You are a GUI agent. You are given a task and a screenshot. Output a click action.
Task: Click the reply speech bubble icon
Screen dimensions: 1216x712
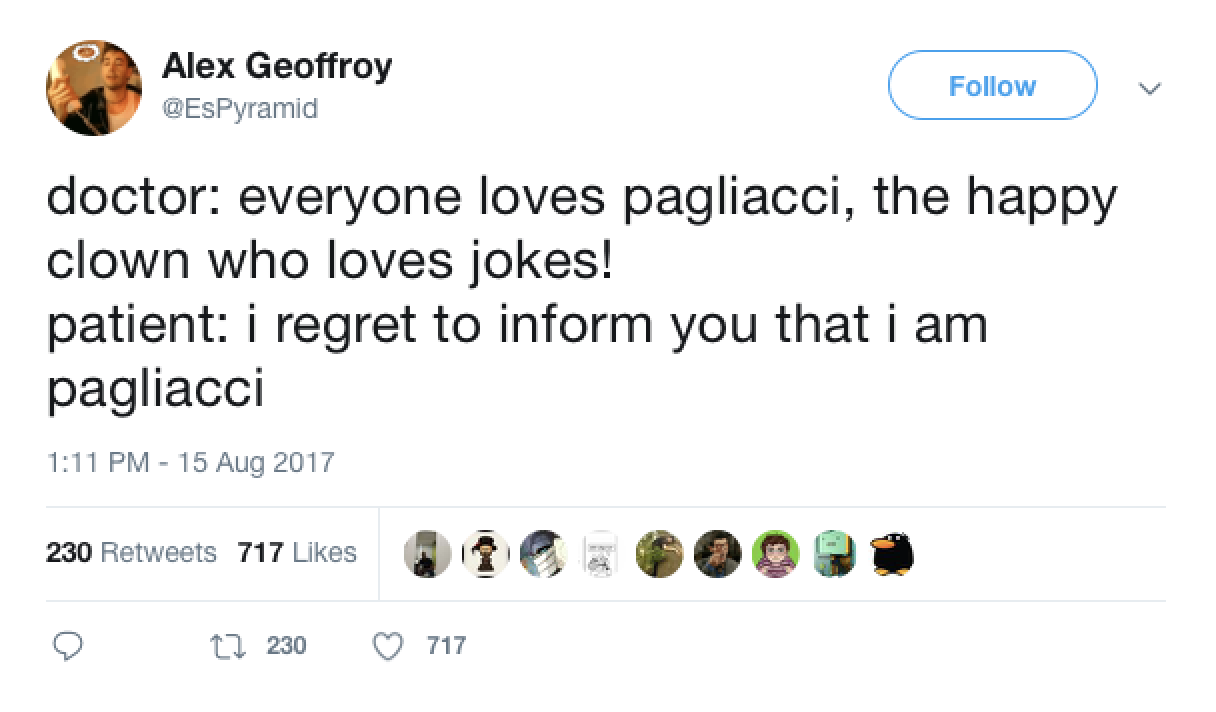67,646
